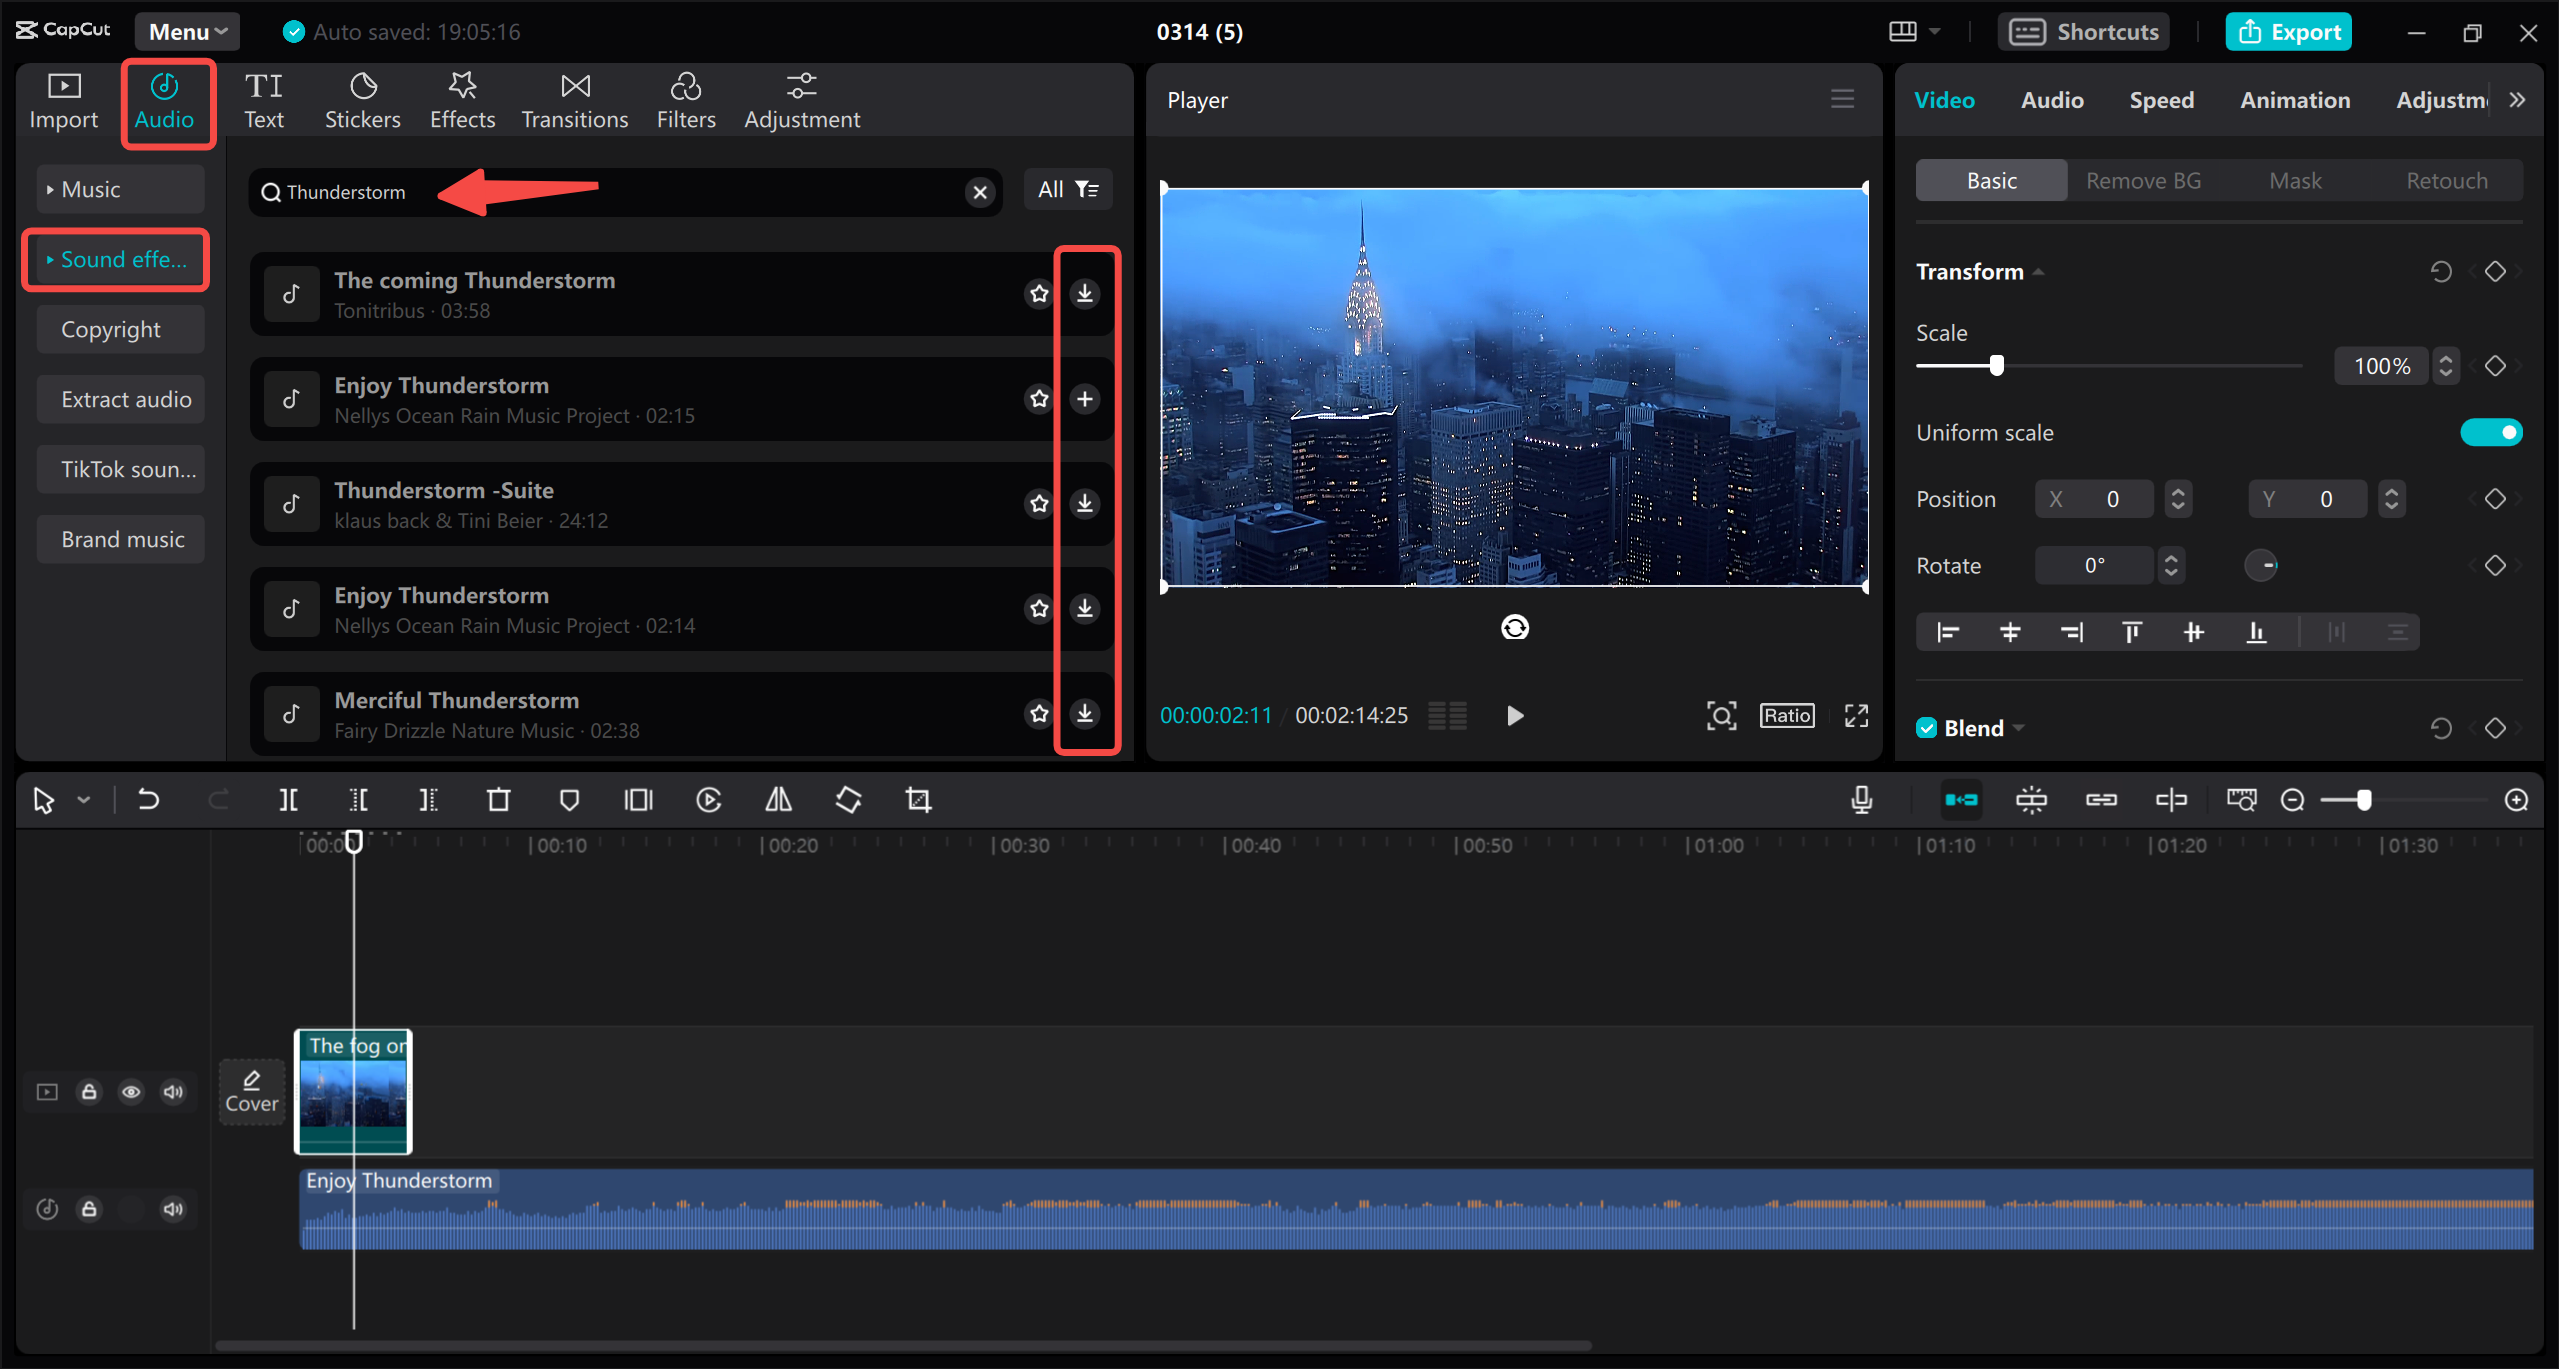Click the Mirror tool in the timeline toolbar
Viewport: 2559px width, 1369px height.
pos(778,799)
